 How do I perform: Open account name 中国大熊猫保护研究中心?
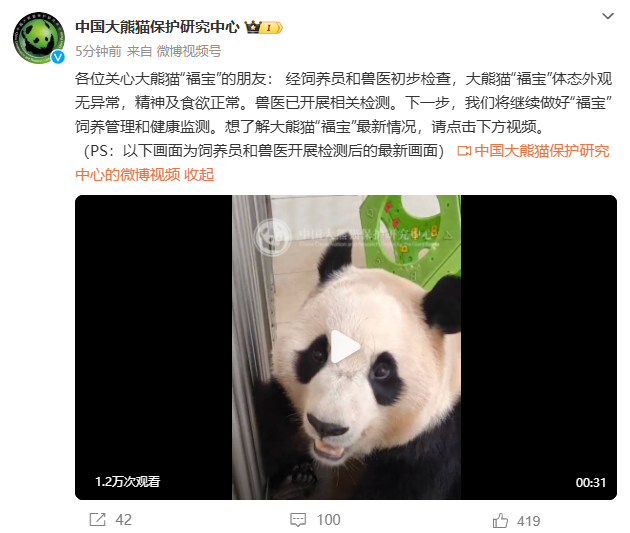(157, 27)
